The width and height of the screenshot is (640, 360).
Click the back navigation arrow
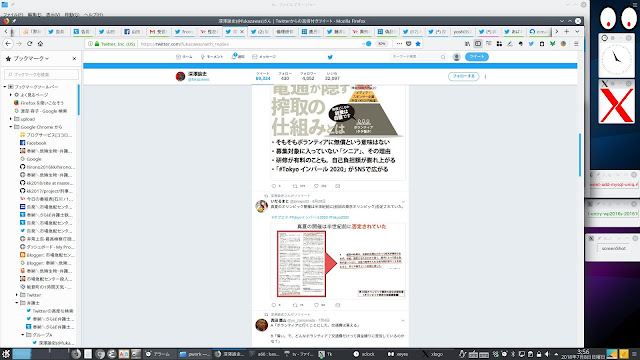(8, 44)
